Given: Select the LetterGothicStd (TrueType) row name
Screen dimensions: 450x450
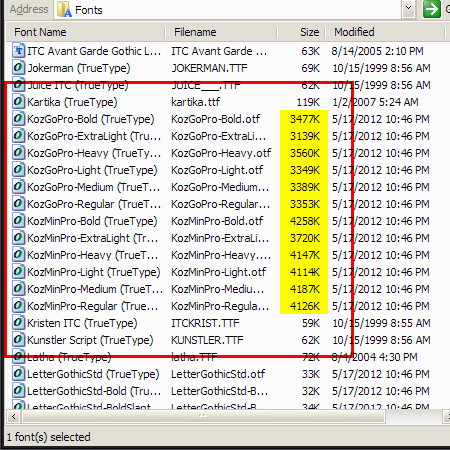Looking at the screenshot, I should coord(93,374).
